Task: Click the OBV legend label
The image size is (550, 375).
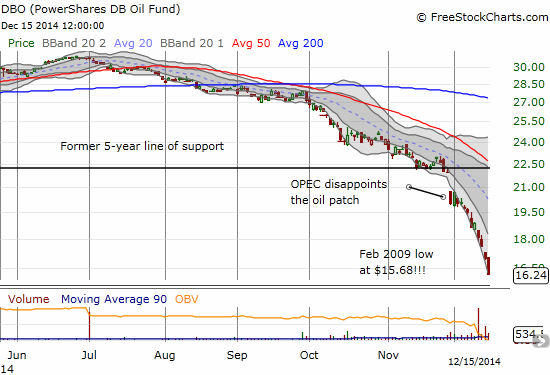Action: coord(187,299)
